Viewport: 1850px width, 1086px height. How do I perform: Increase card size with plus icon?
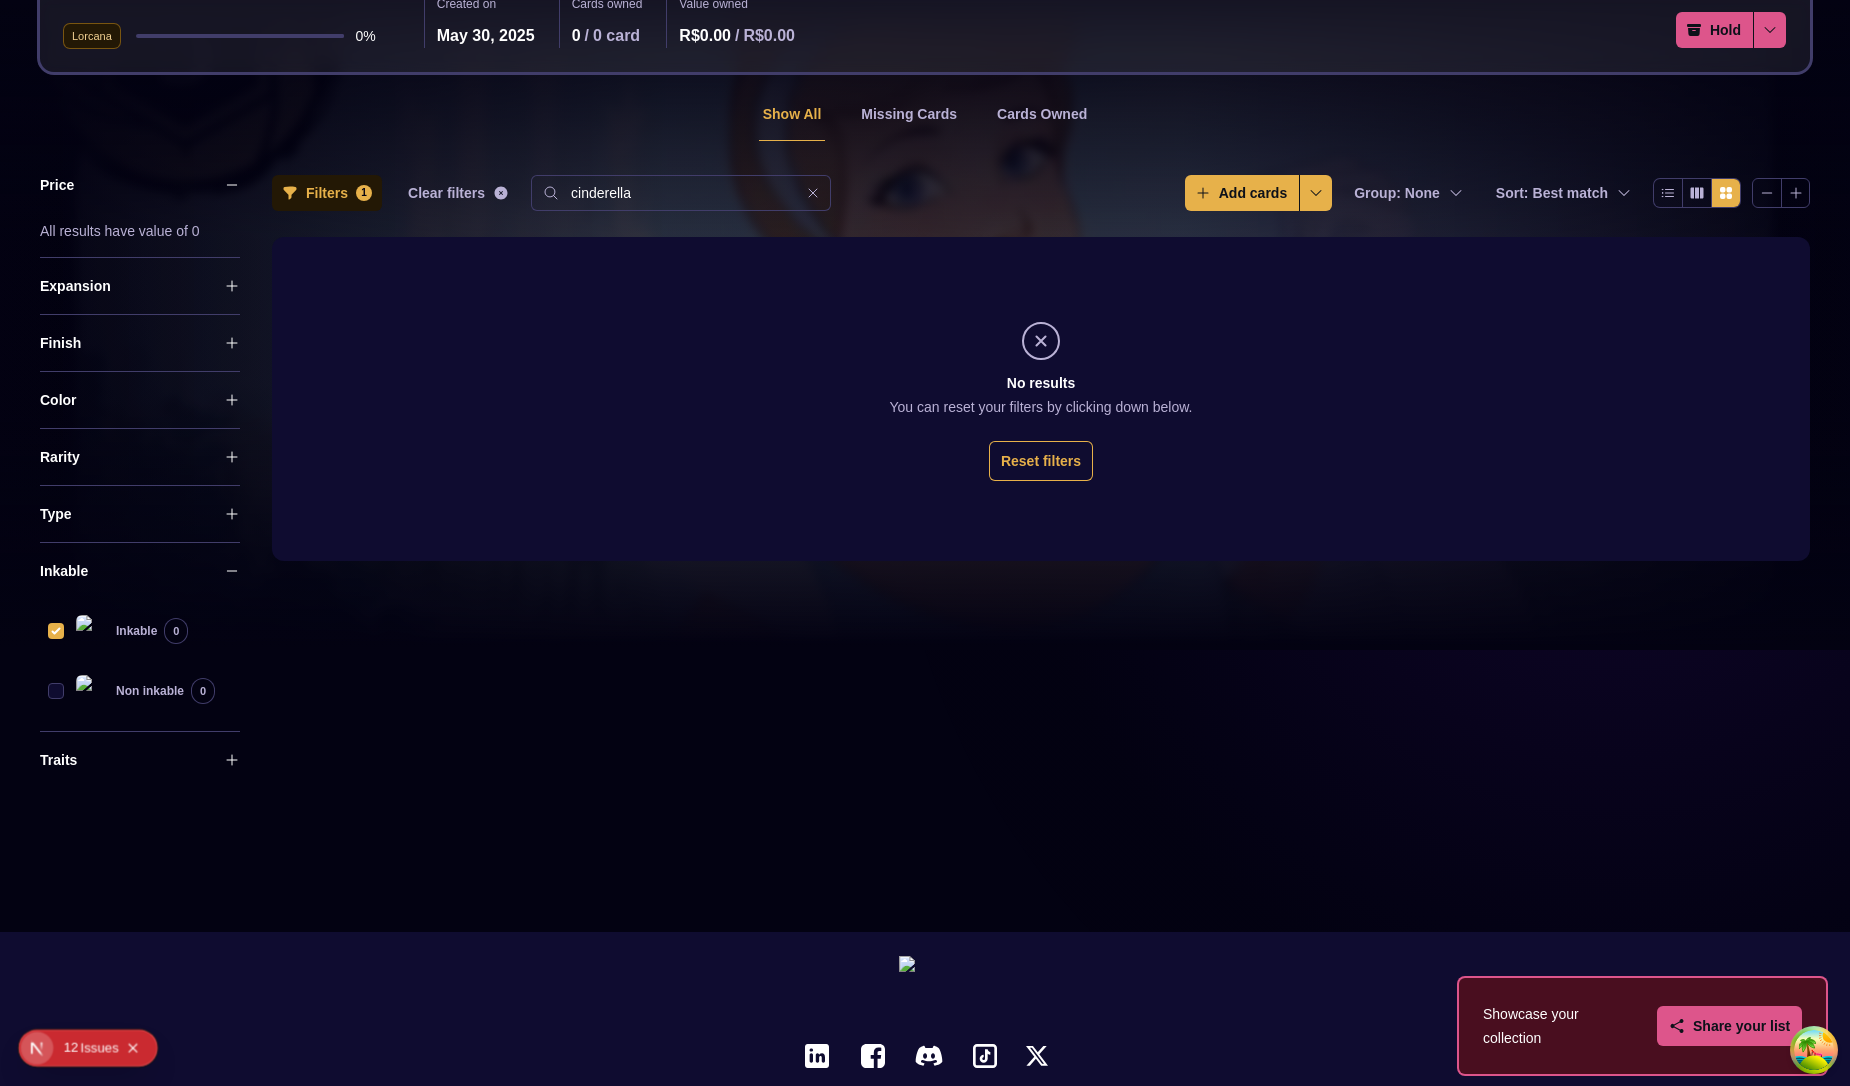1796,193
